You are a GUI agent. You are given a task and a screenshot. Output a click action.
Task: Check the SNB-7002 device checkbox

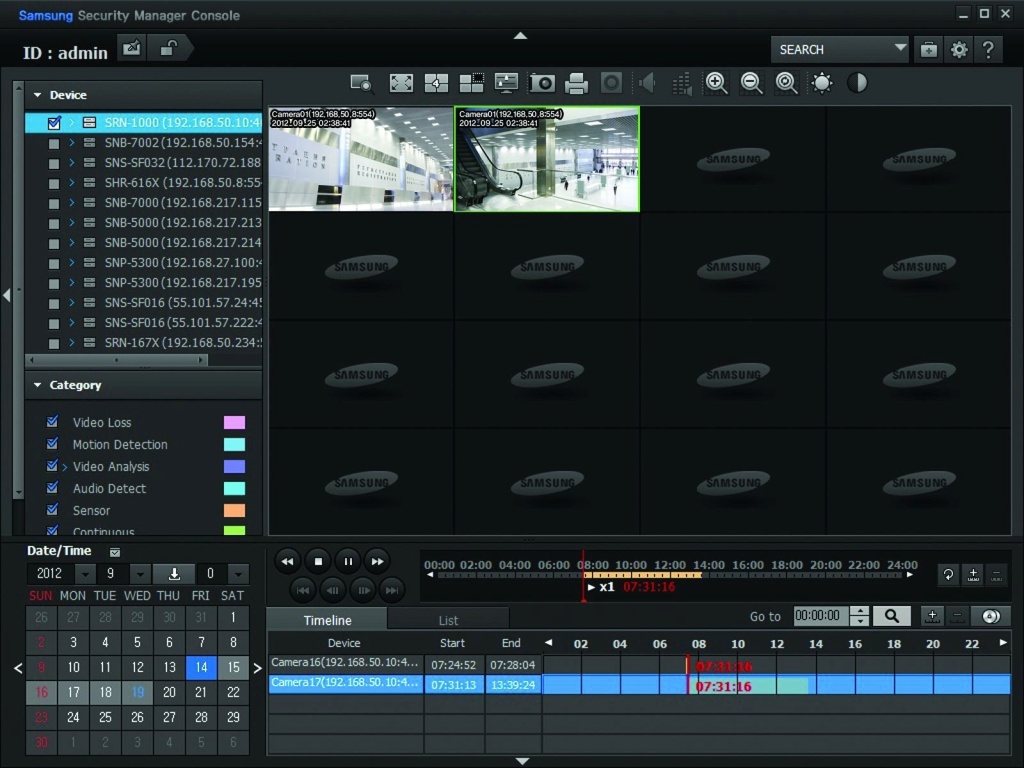pos(54,143)
